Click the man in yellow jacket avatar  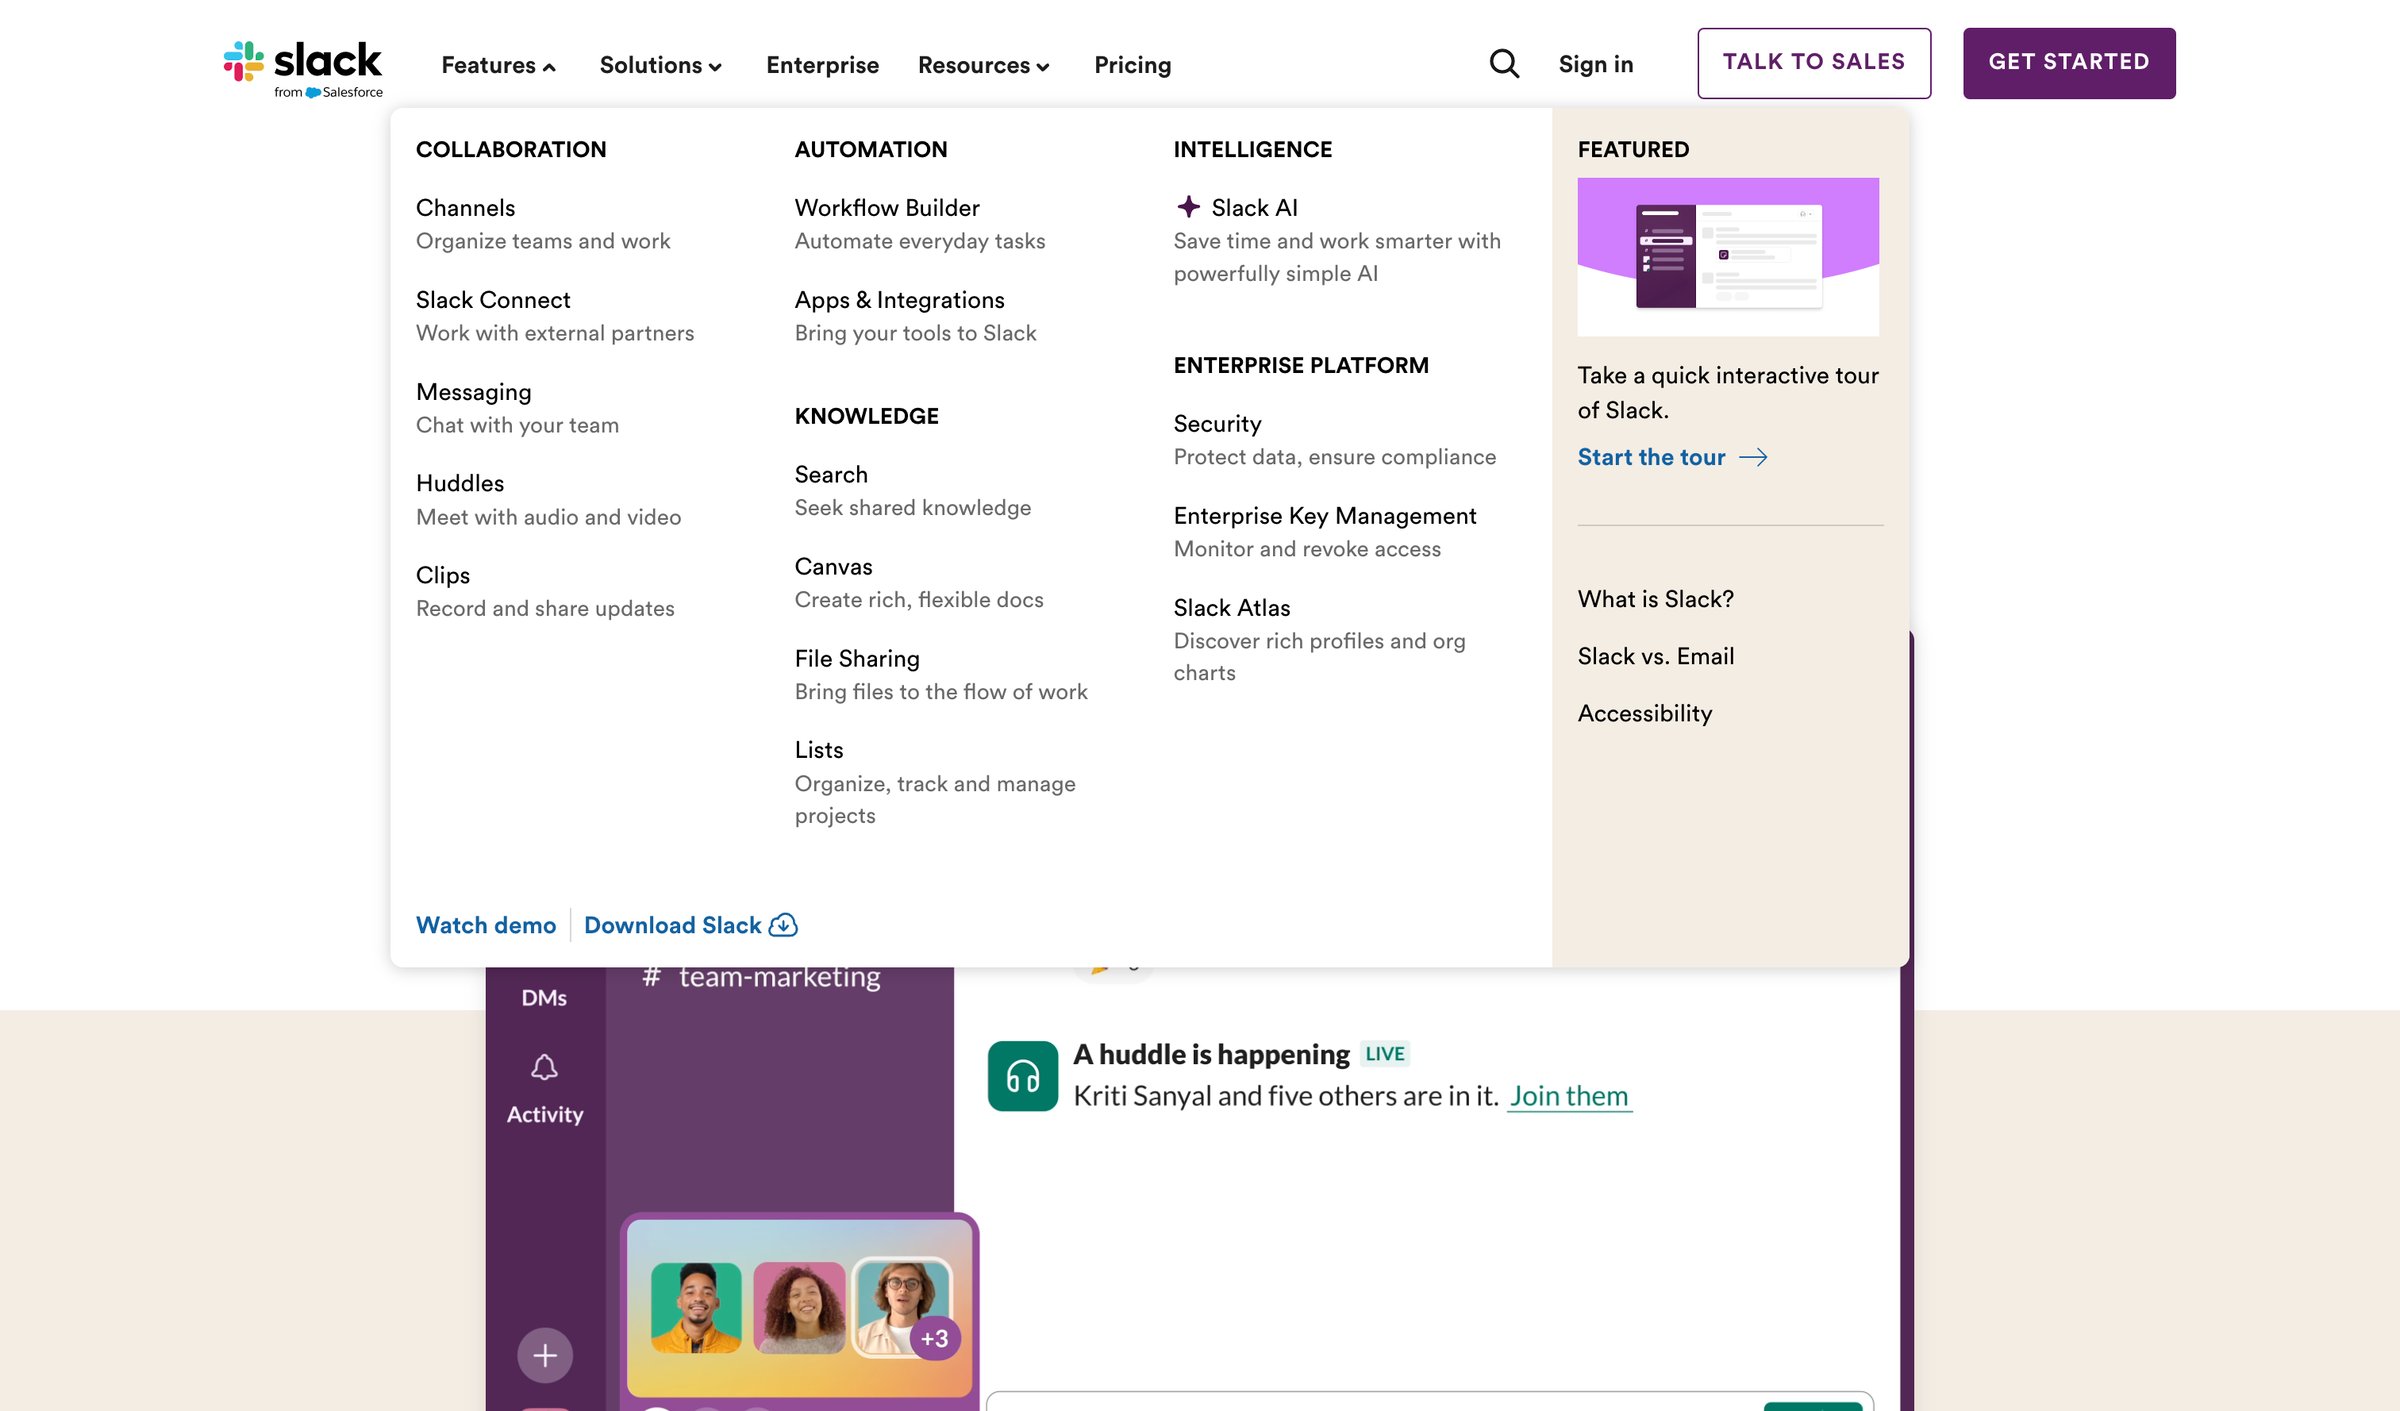pos(696,1308)
